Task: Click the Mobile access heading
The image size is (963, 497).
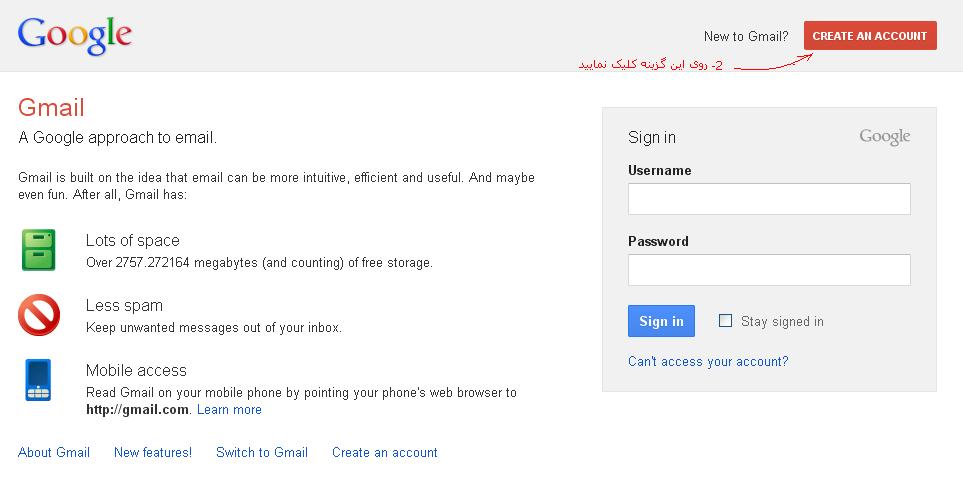Action: coord(136,371)
